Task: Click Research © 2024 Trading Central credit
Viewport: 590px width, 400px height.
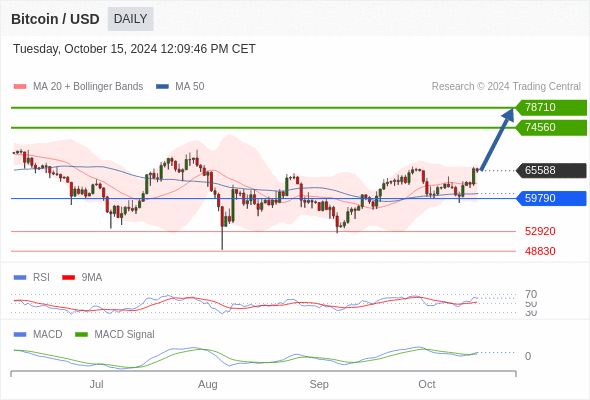Action: pos(506,87)
